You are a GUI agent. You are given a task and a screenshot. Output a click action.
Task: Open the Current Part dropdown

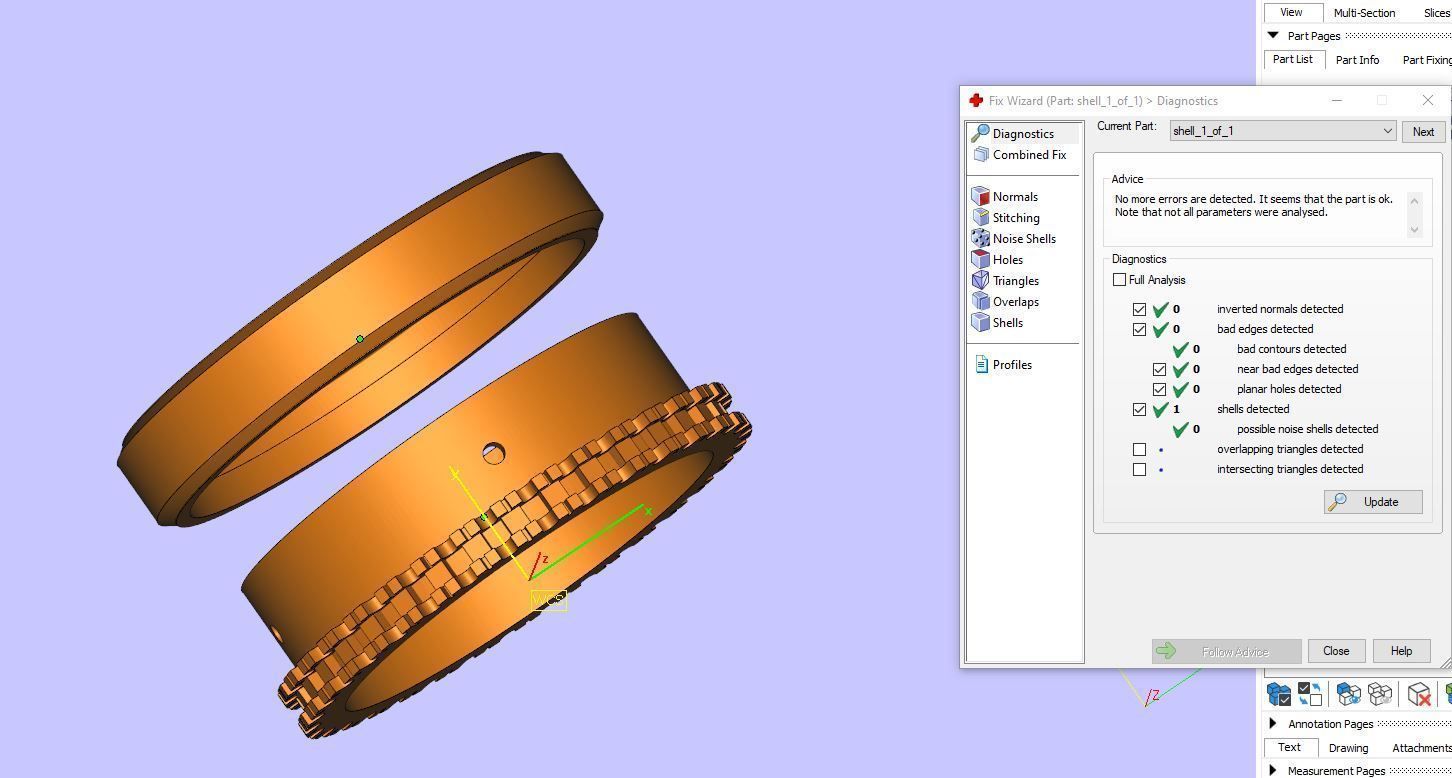1283,131
